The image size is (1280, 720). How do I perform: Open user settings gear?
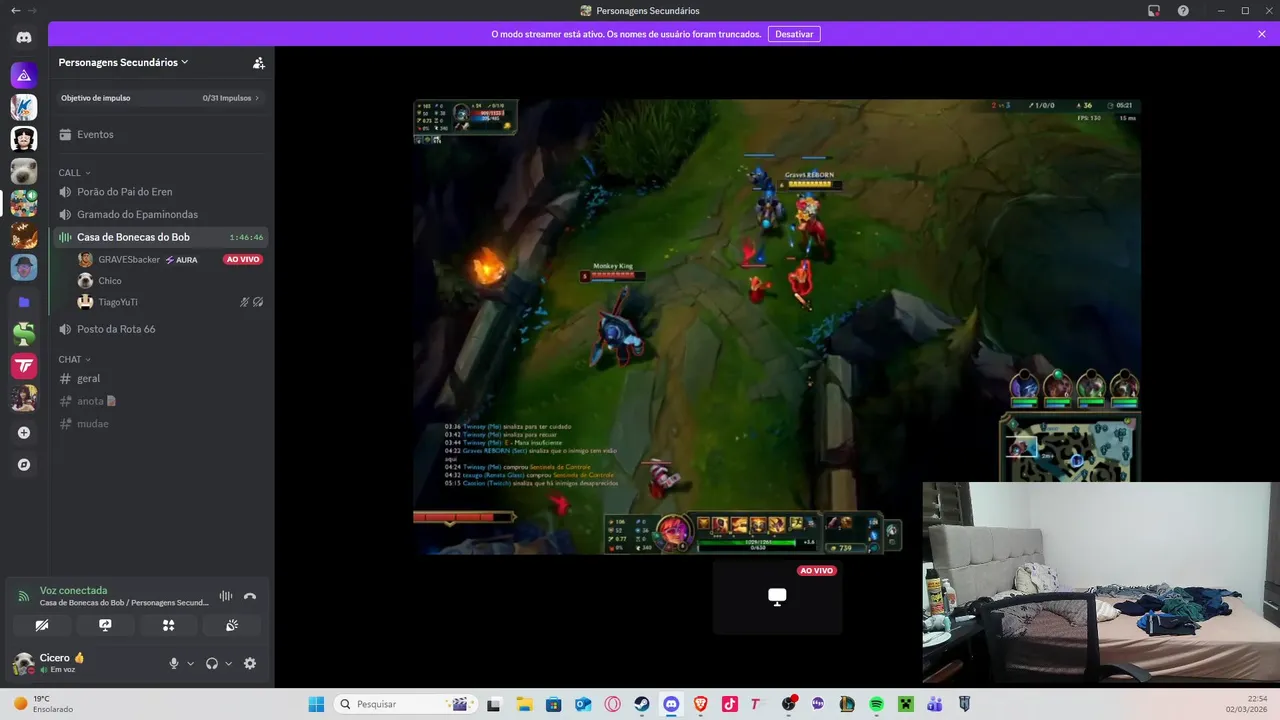[250, 663]
